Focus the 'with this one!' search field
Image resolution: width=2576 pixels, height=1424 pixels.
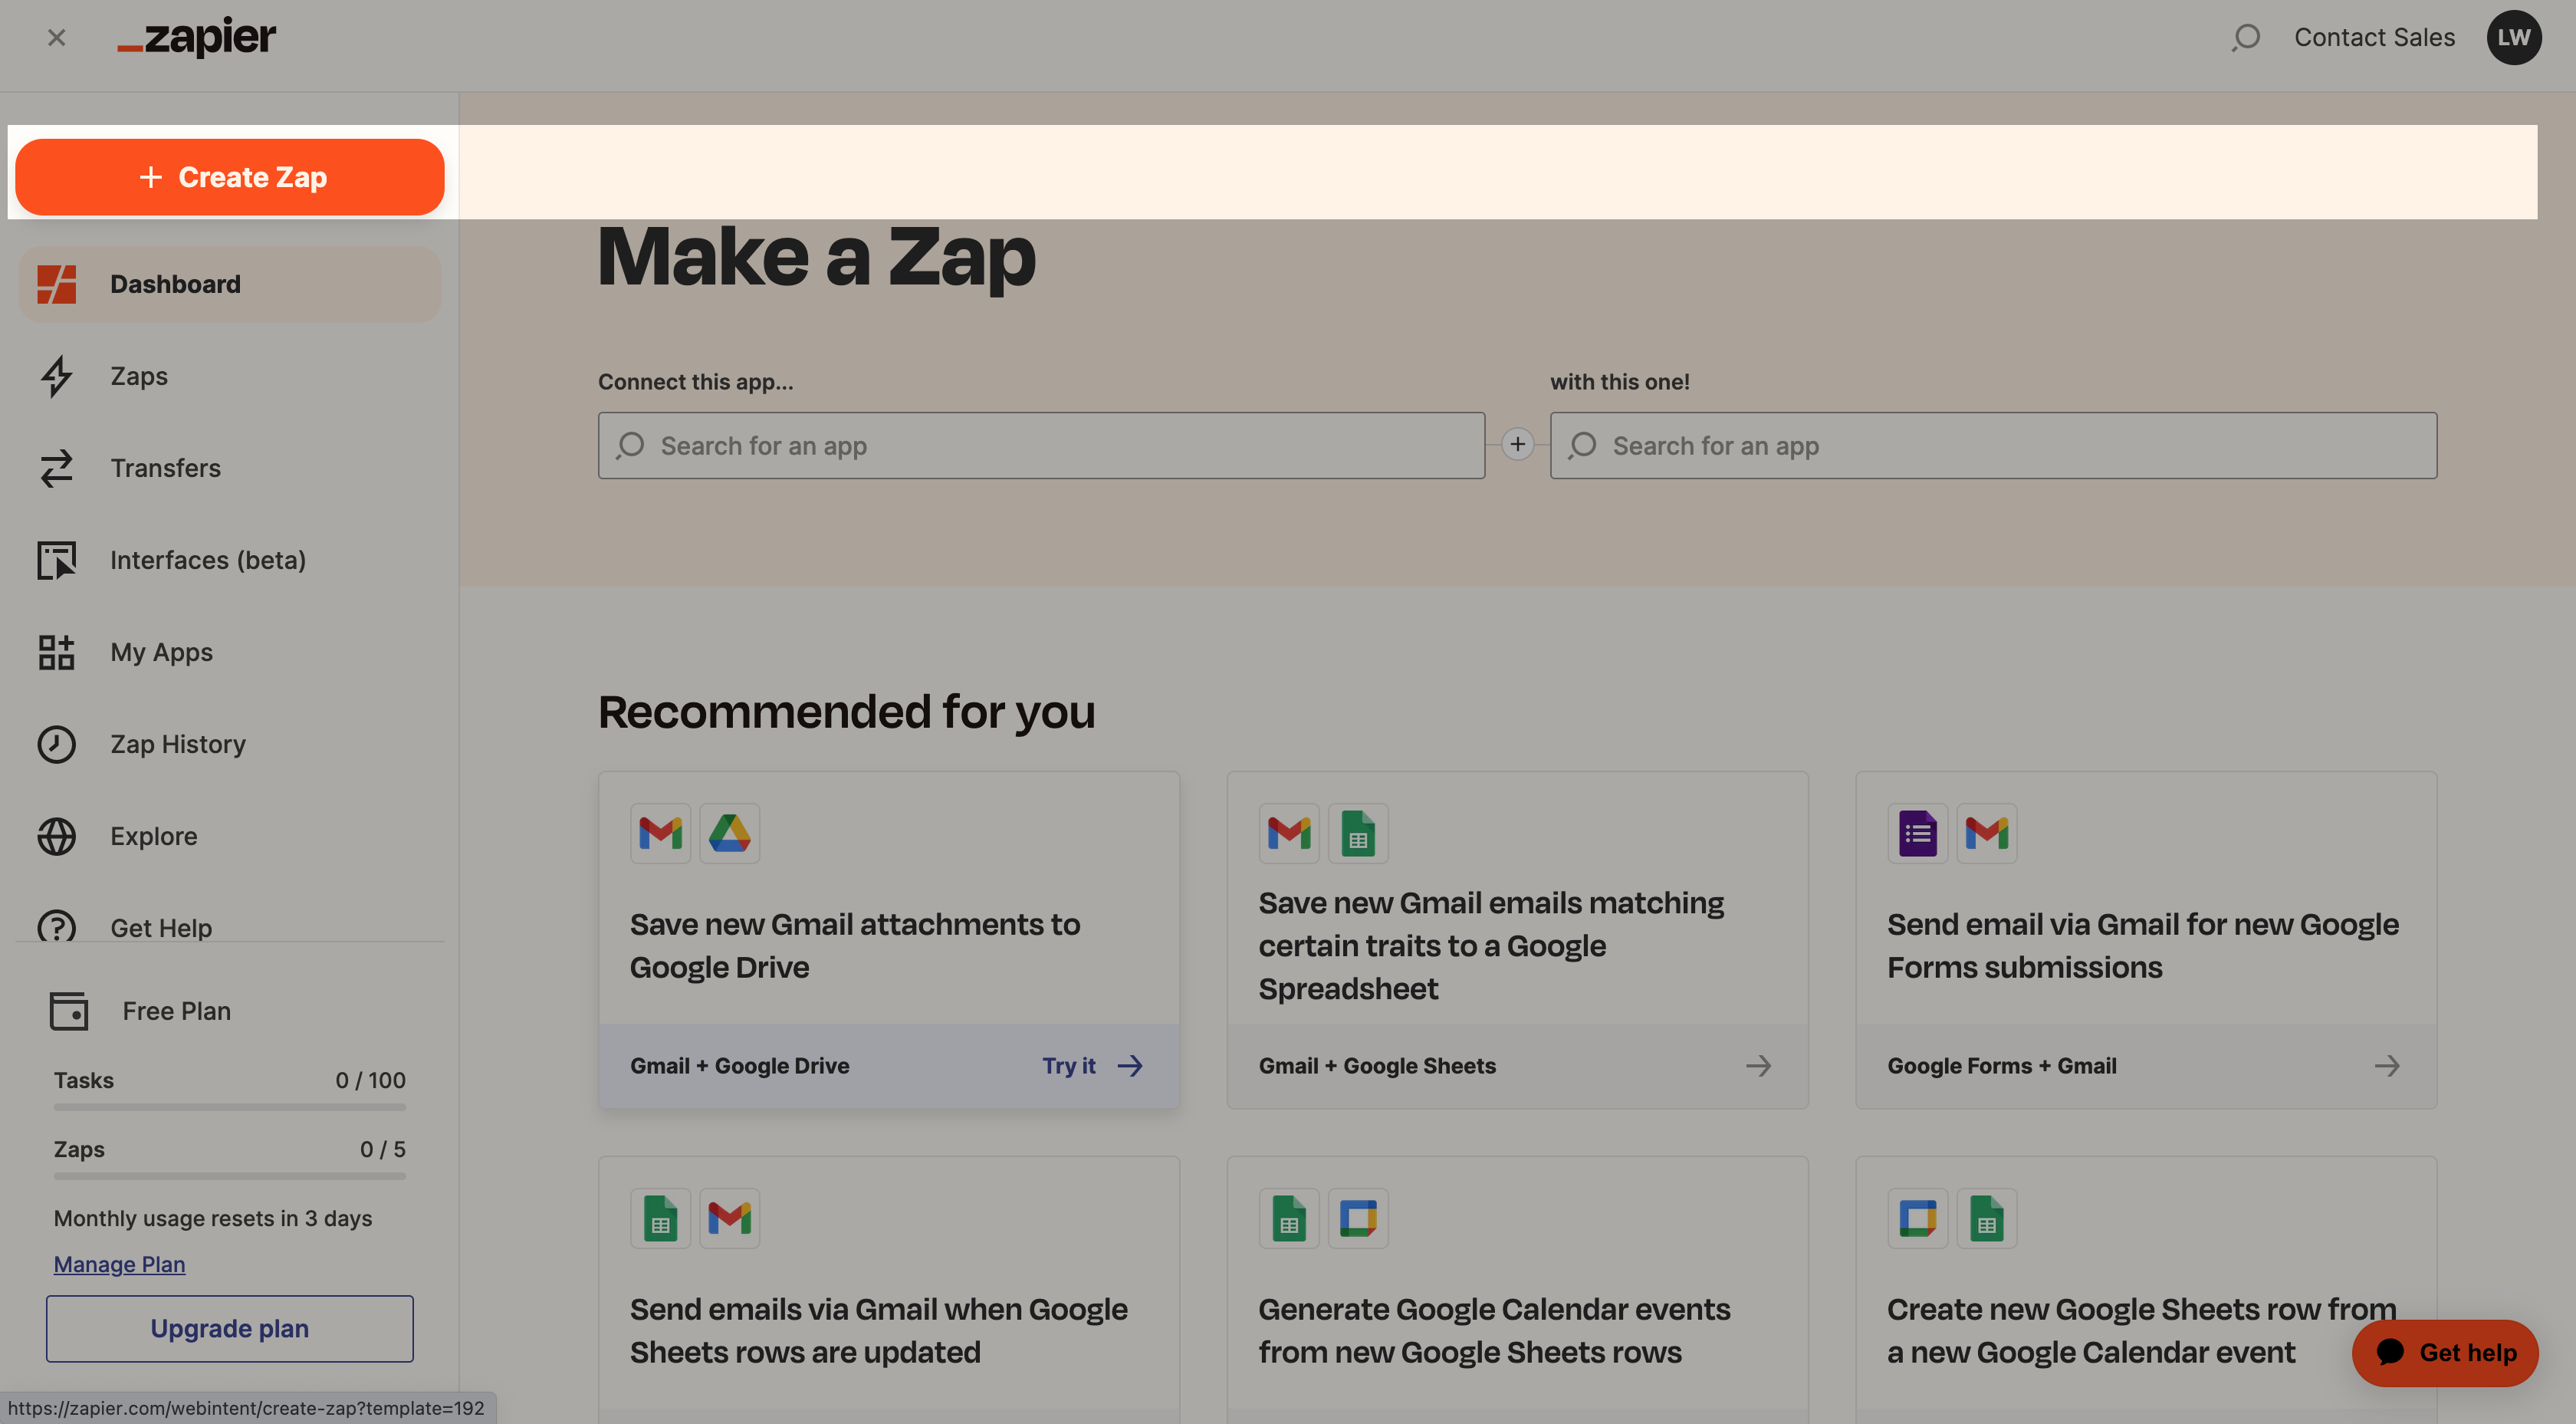tap(1993, 445)
